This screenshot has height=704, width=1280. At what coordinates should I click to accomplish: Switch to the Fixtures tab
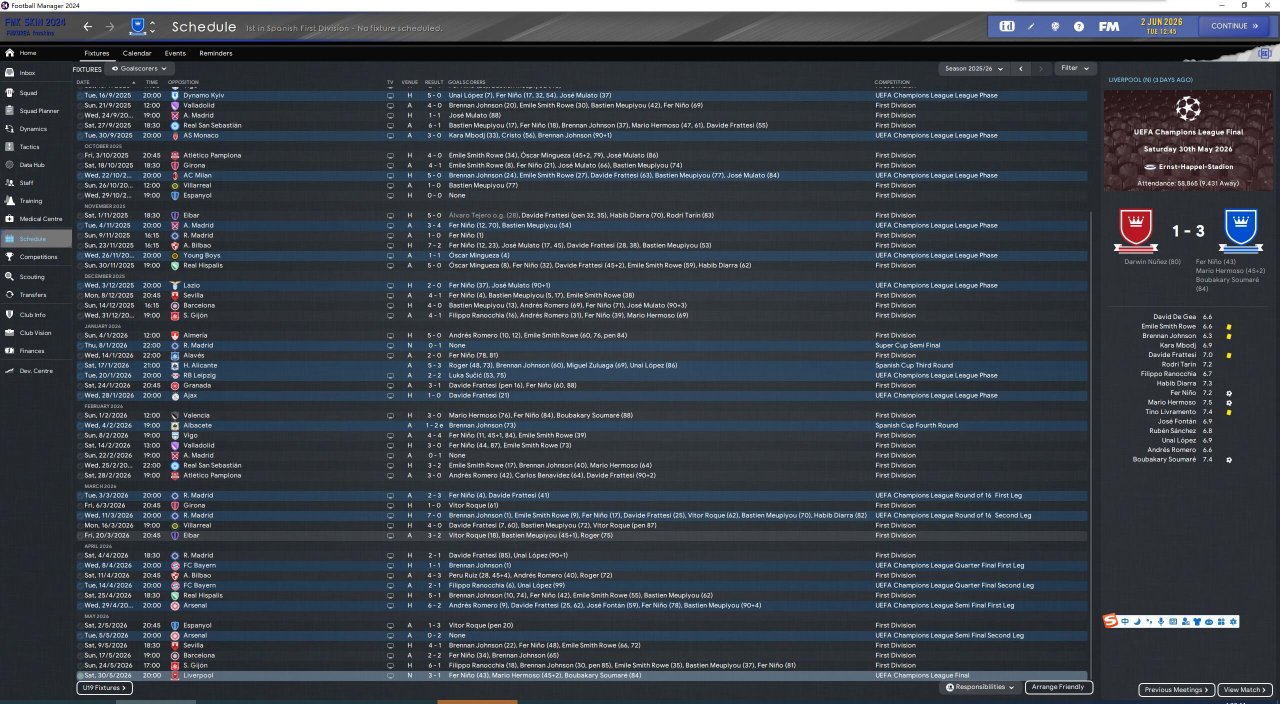(x=97, y=53)
